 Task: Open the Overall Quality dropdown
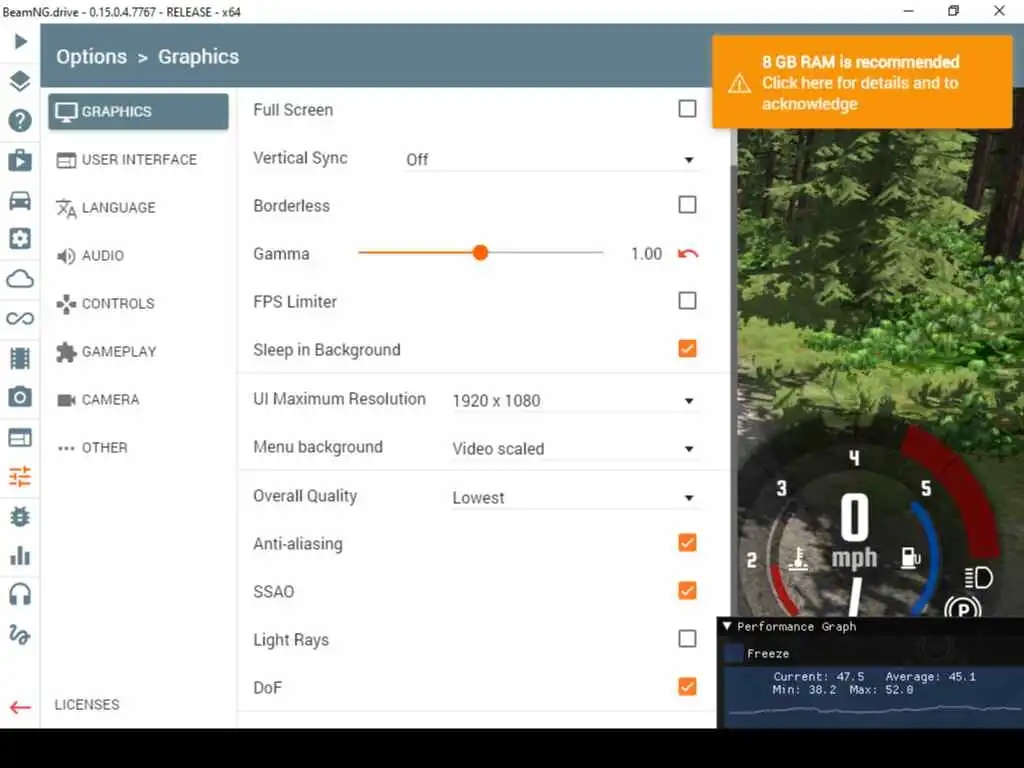[x=575, y=498]
